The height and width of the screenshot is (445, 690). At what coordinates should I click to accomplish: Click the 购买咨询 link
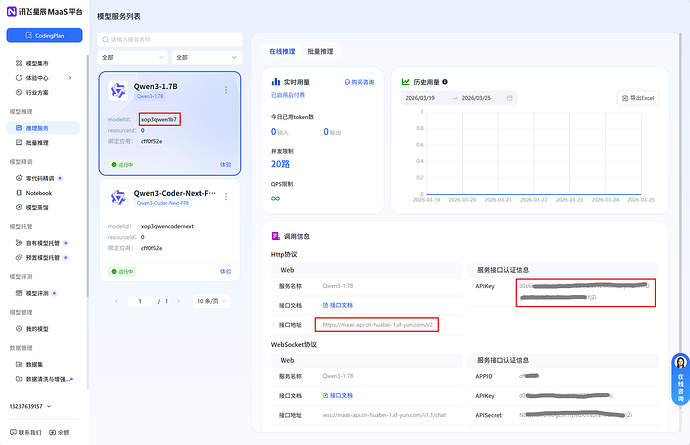pyautogui.click(x=359, y=82)
